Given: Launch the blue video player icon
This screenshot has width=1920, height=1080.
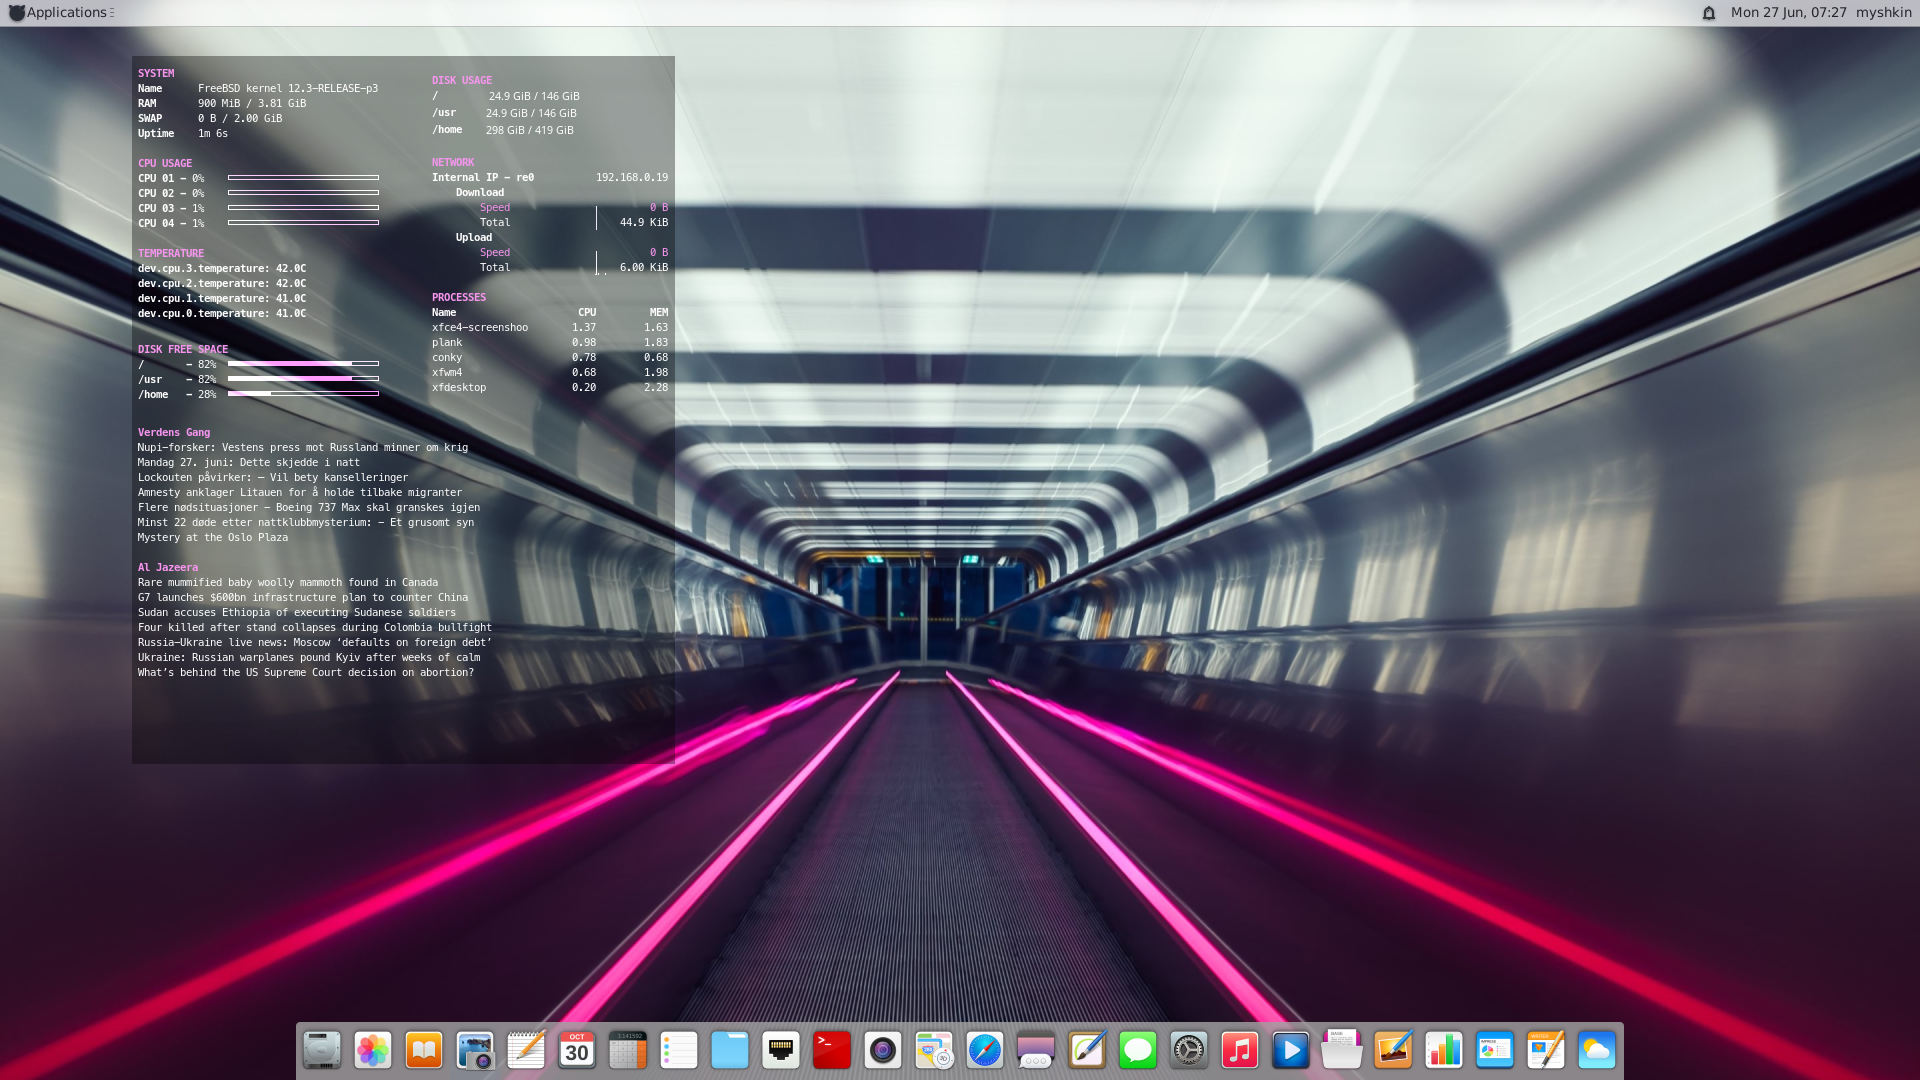Looking at the screenshot, I should [1291, 1050].
